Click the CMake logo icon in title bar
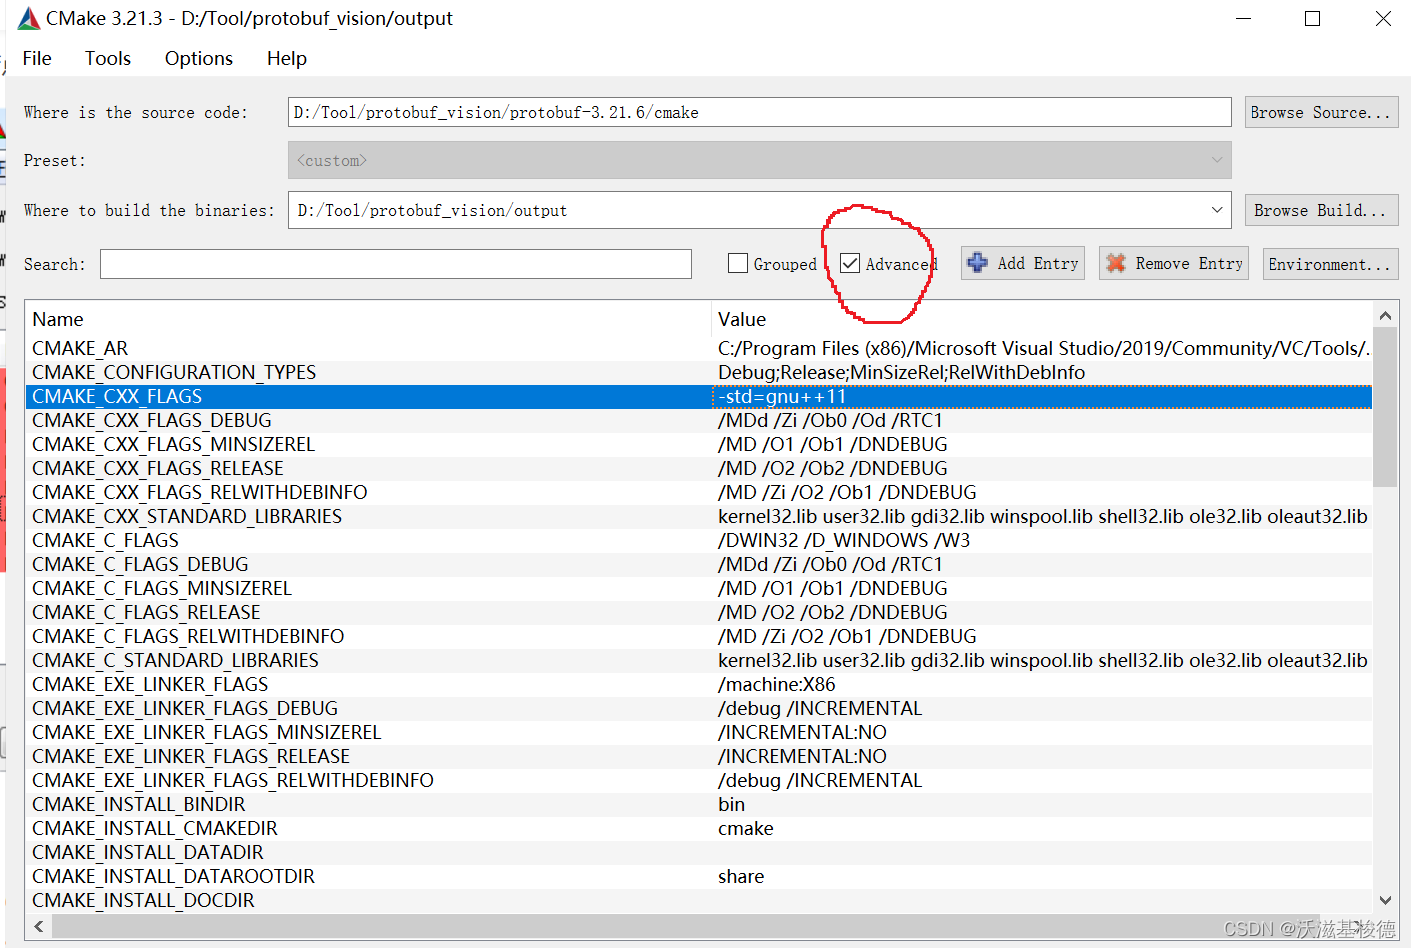Viewport: 1411px width, 948px height. click(29, 18)
